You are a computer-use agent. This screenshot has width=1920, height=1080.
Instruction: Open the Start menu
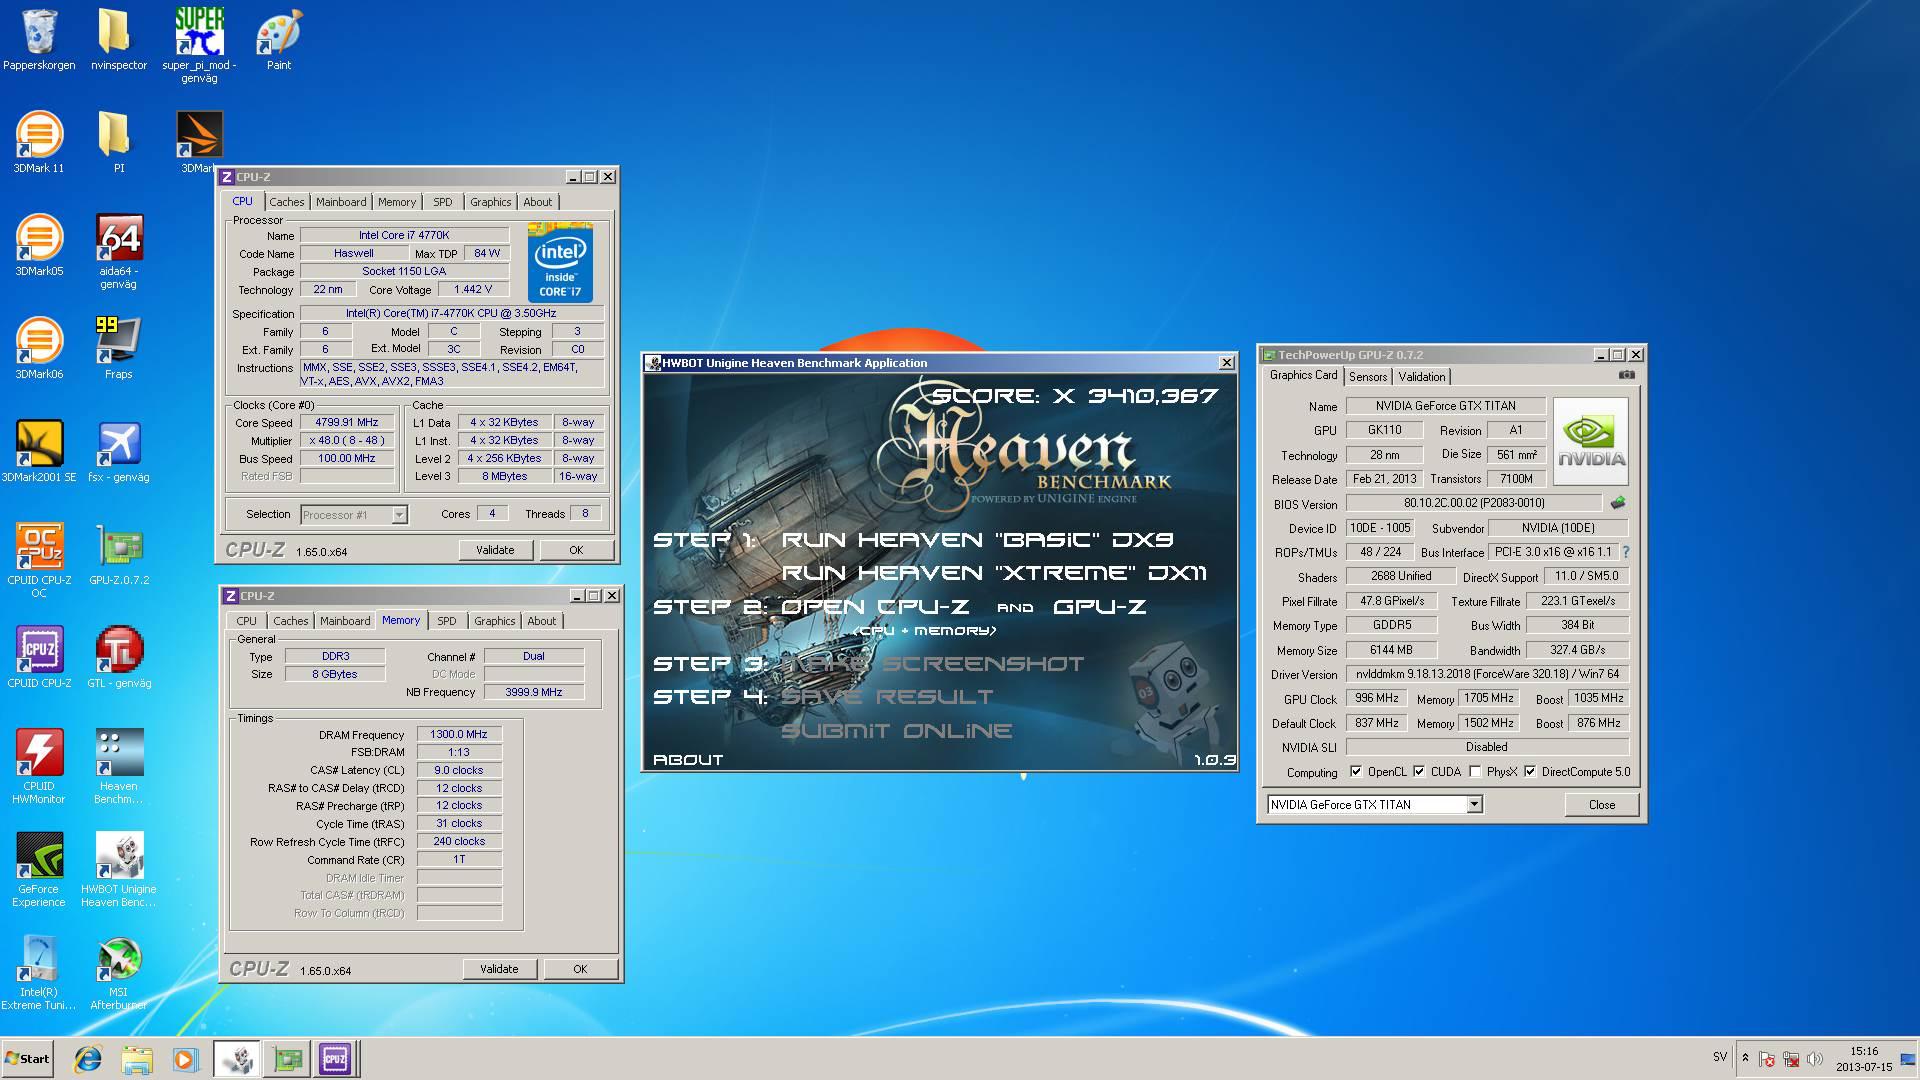tap(27, 1059)
